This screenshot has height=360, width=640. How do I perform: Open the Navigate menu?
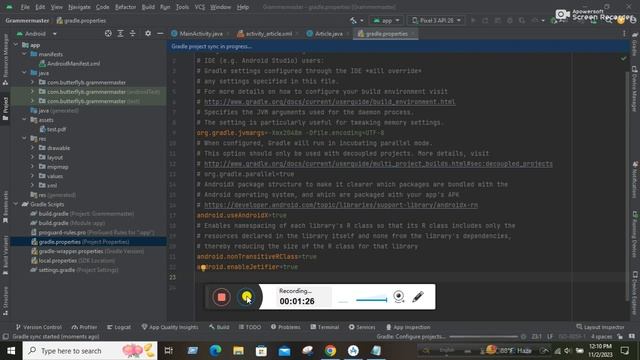tap(79, 7)
